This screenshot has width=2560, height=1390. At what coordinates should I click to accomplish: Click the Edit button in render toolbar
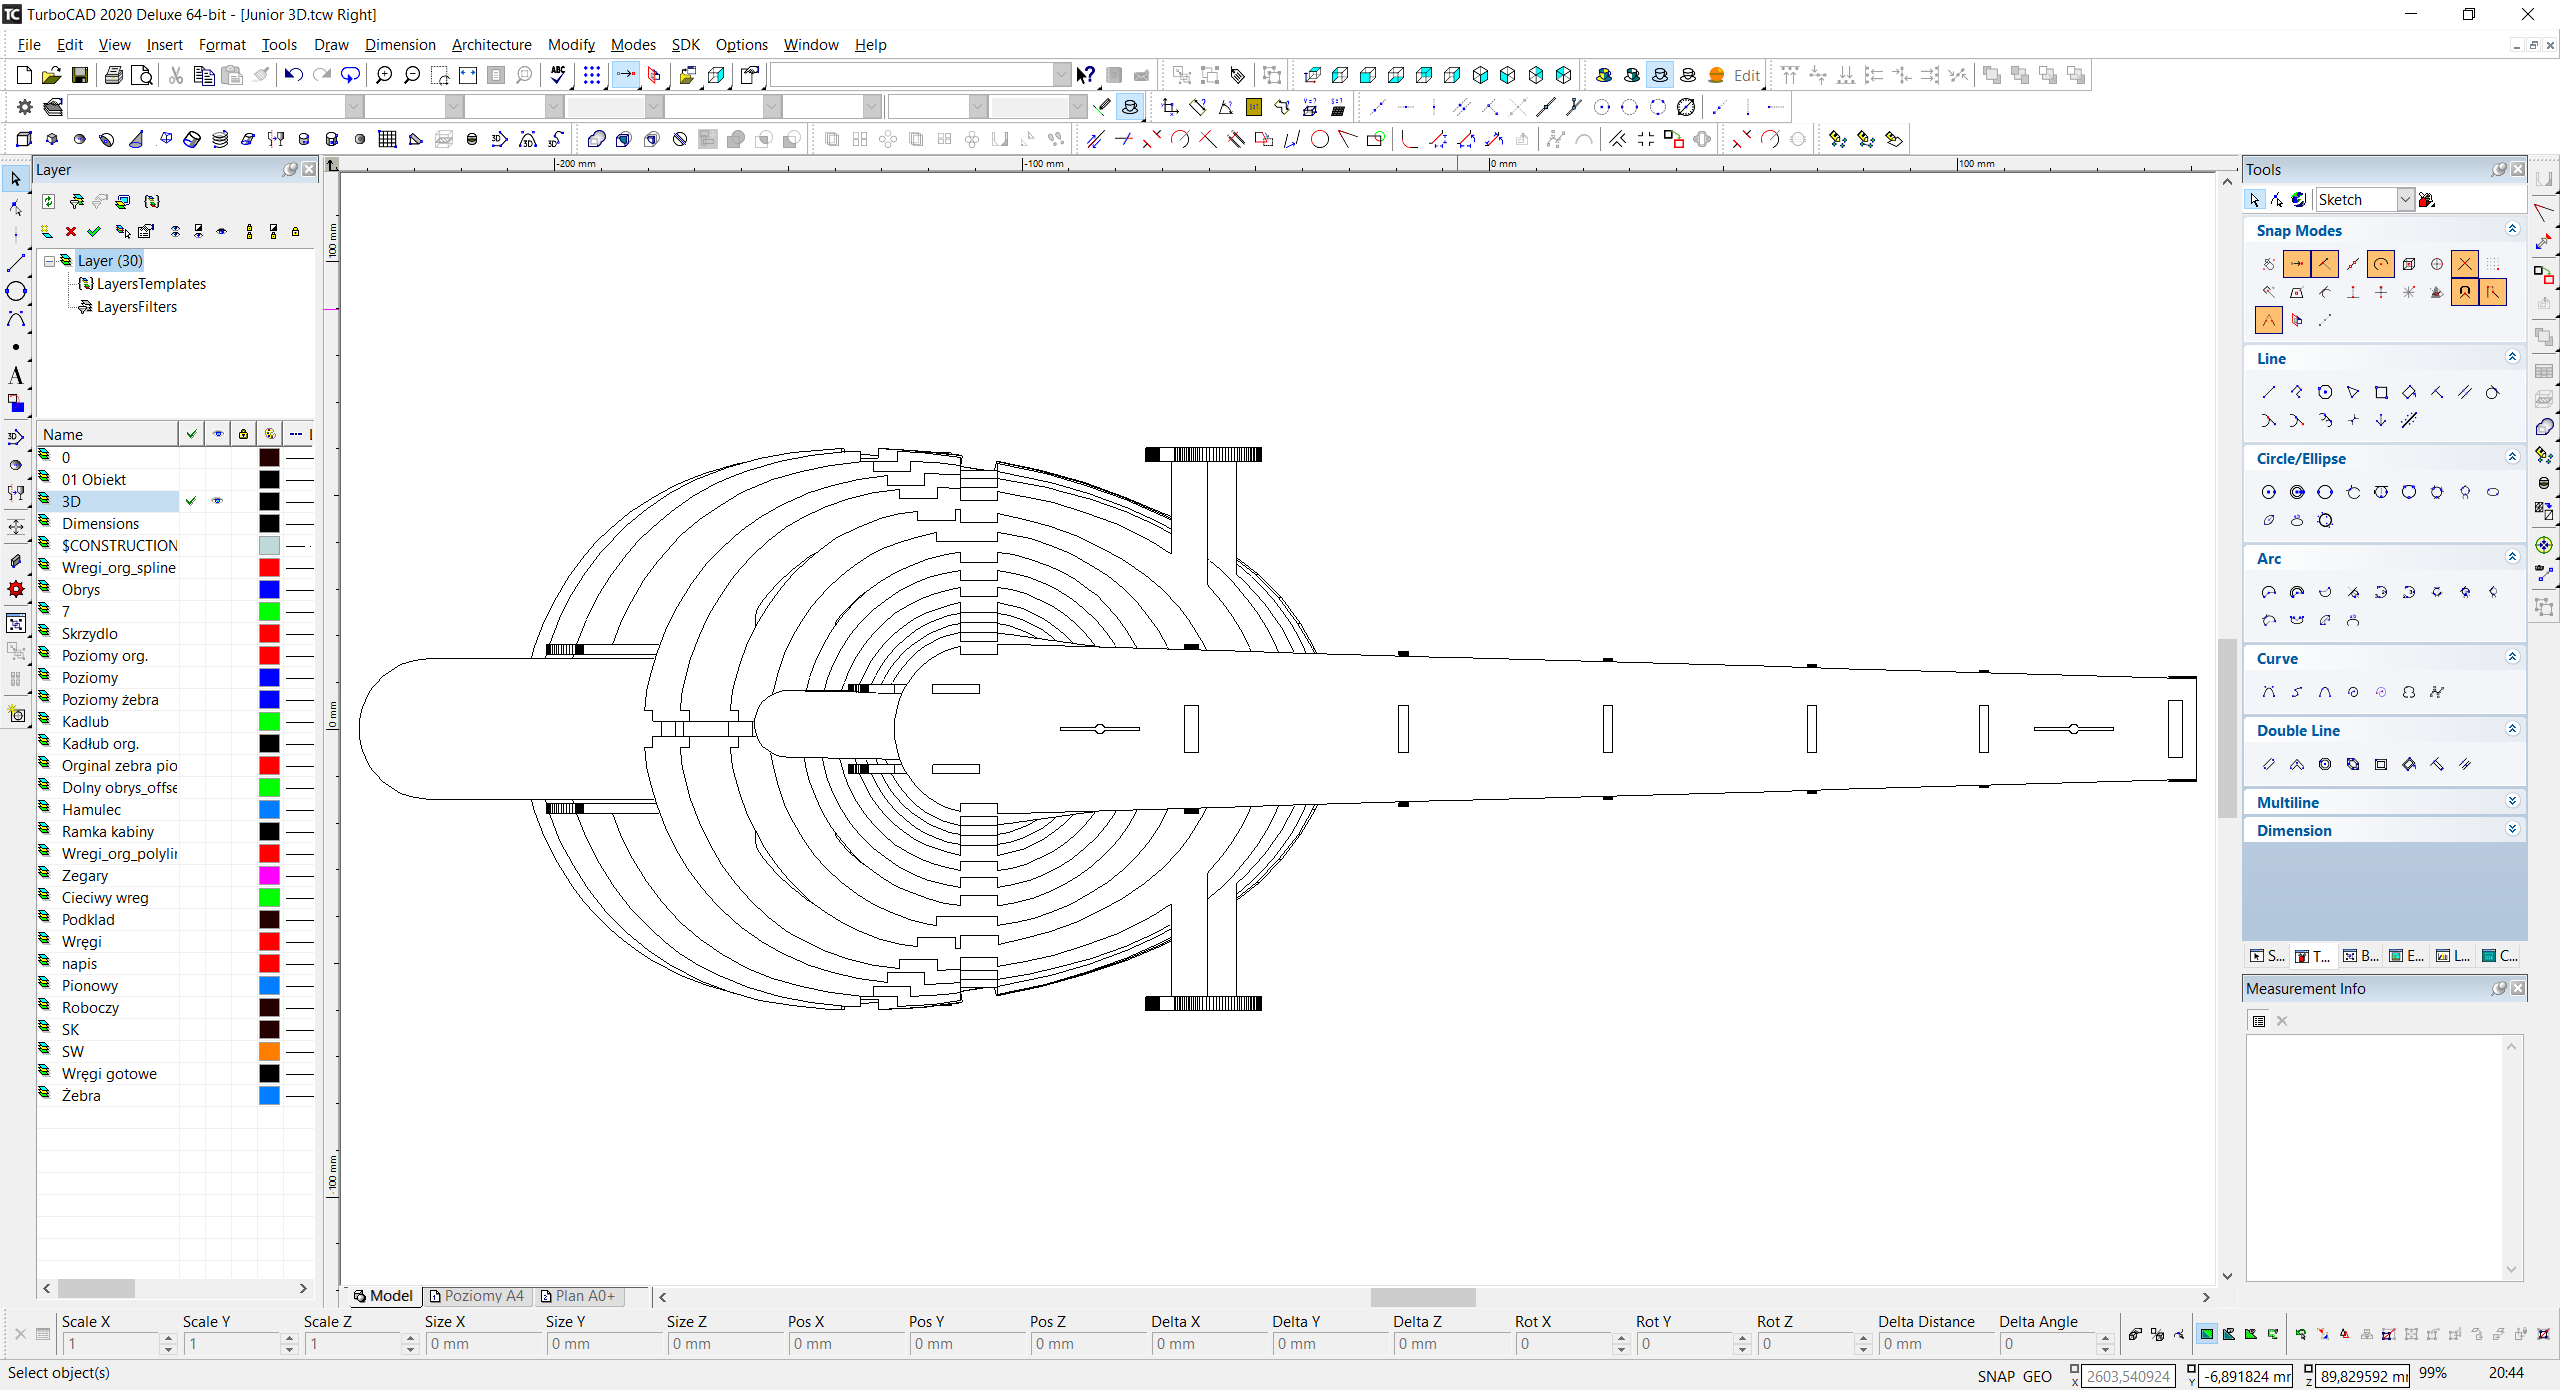coord(1746,75)
